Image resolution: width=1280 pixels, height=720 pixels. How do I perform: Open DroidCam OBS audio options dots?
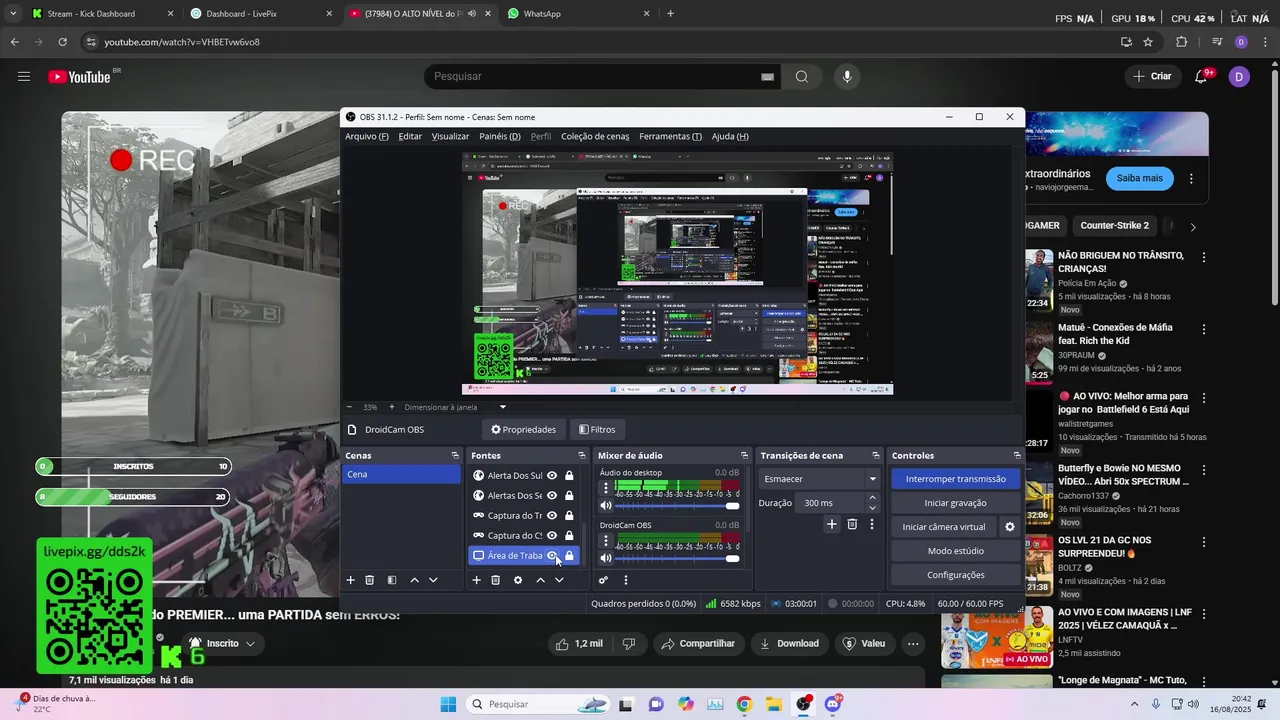(x=605, y=540)
